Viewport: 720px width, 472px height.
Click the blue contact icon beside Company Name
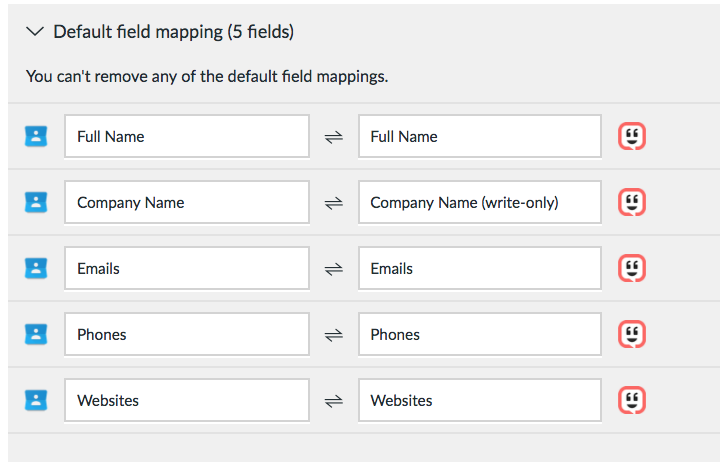click(36, 202)
